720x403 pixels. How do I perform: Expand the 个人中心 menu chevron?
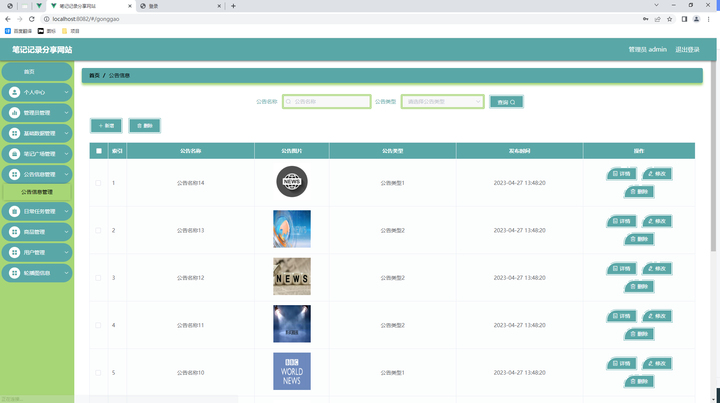(x=66, y=92)
